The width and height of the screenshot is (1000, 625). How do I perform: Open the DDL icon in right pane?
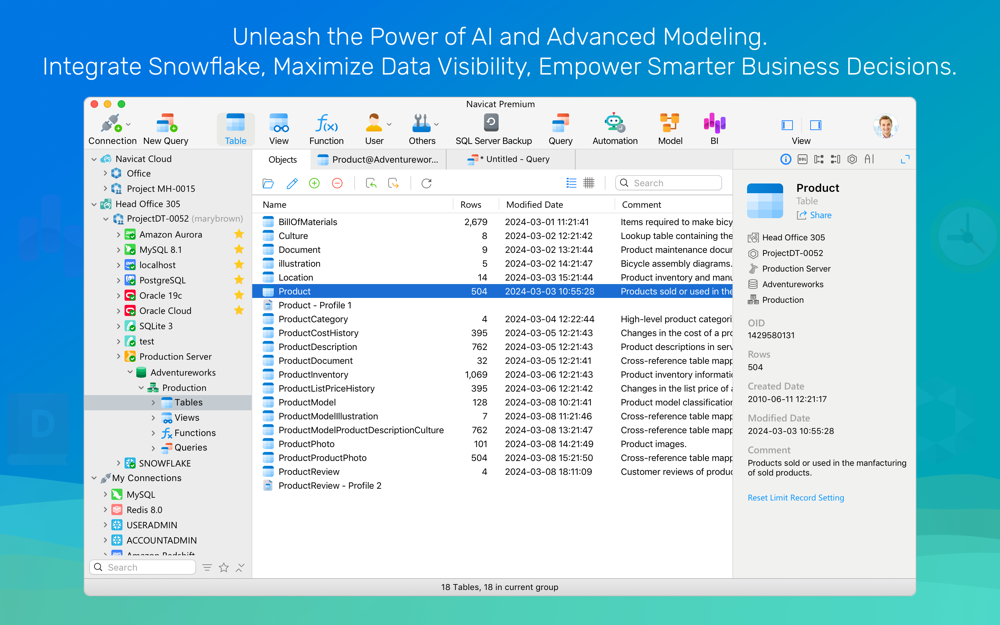click(802, 159)
